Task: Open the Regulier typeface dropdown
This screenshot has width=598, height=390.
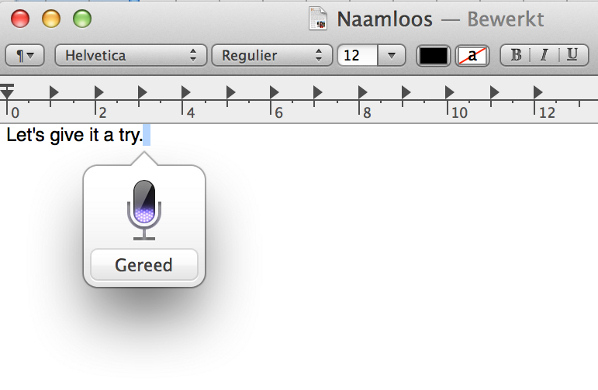Action: [272, 56]
